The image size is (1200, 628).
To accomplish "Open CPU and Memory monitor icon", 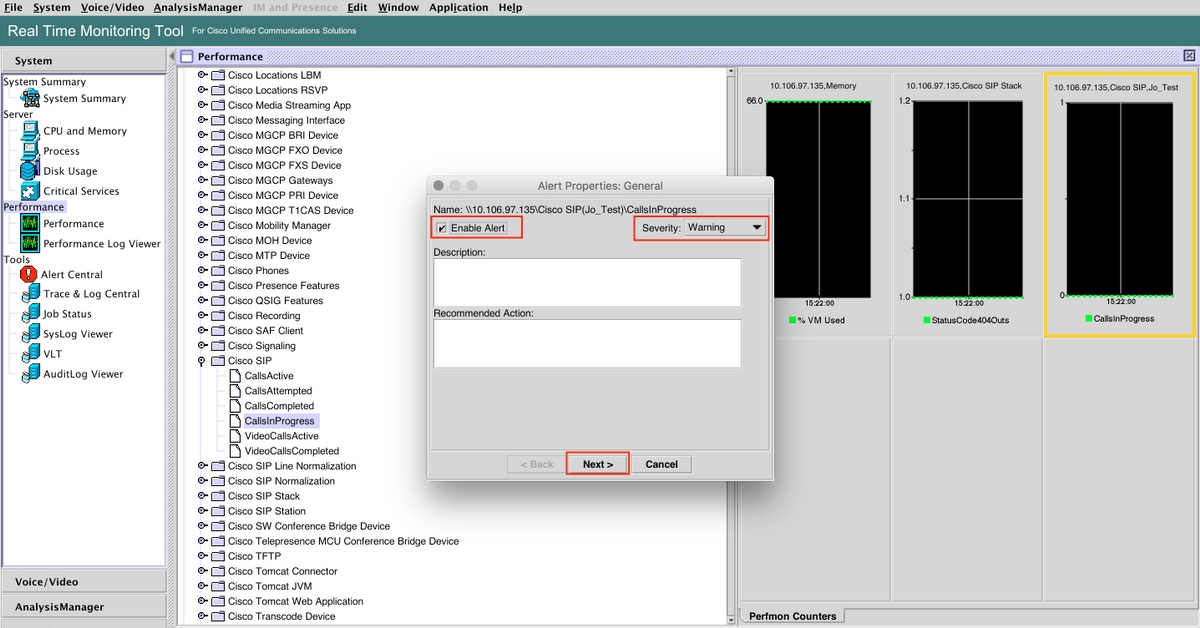I will 30,131.
